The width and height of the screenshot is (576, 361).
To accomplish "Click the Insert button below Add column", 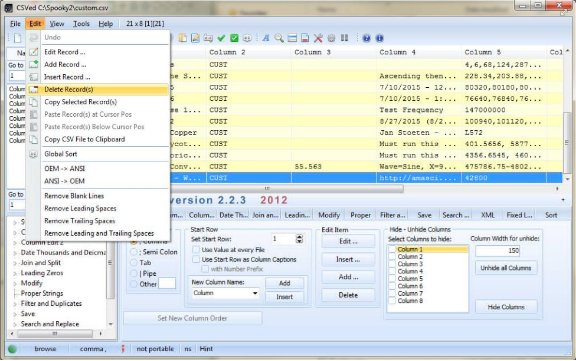I will (x=284, y=297).
